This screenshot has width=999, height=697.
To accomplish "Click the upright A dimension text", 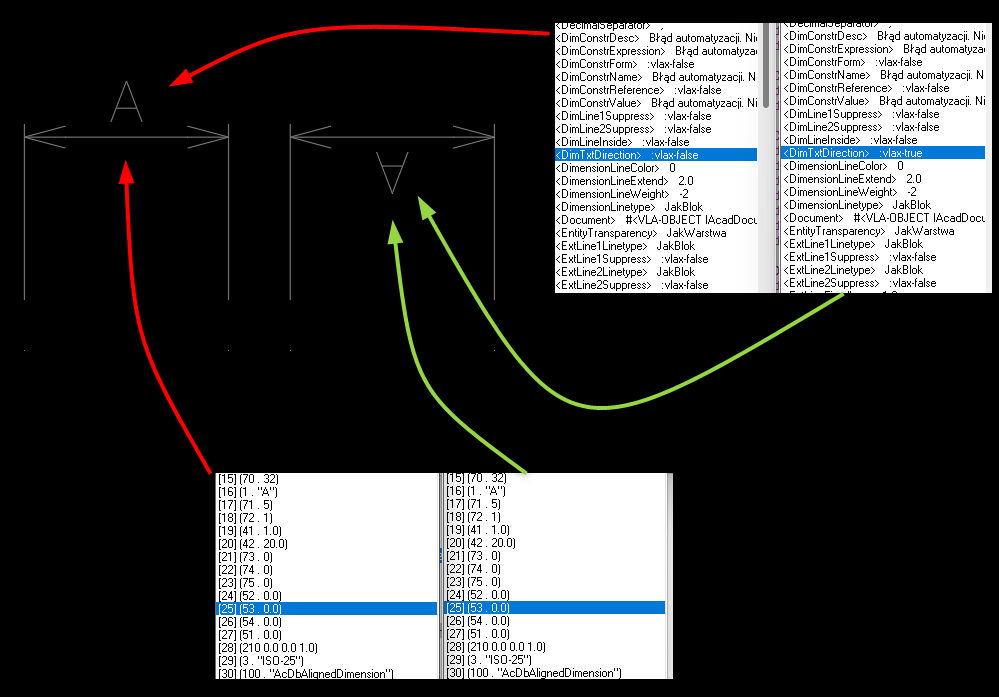I will click(126, 101).
